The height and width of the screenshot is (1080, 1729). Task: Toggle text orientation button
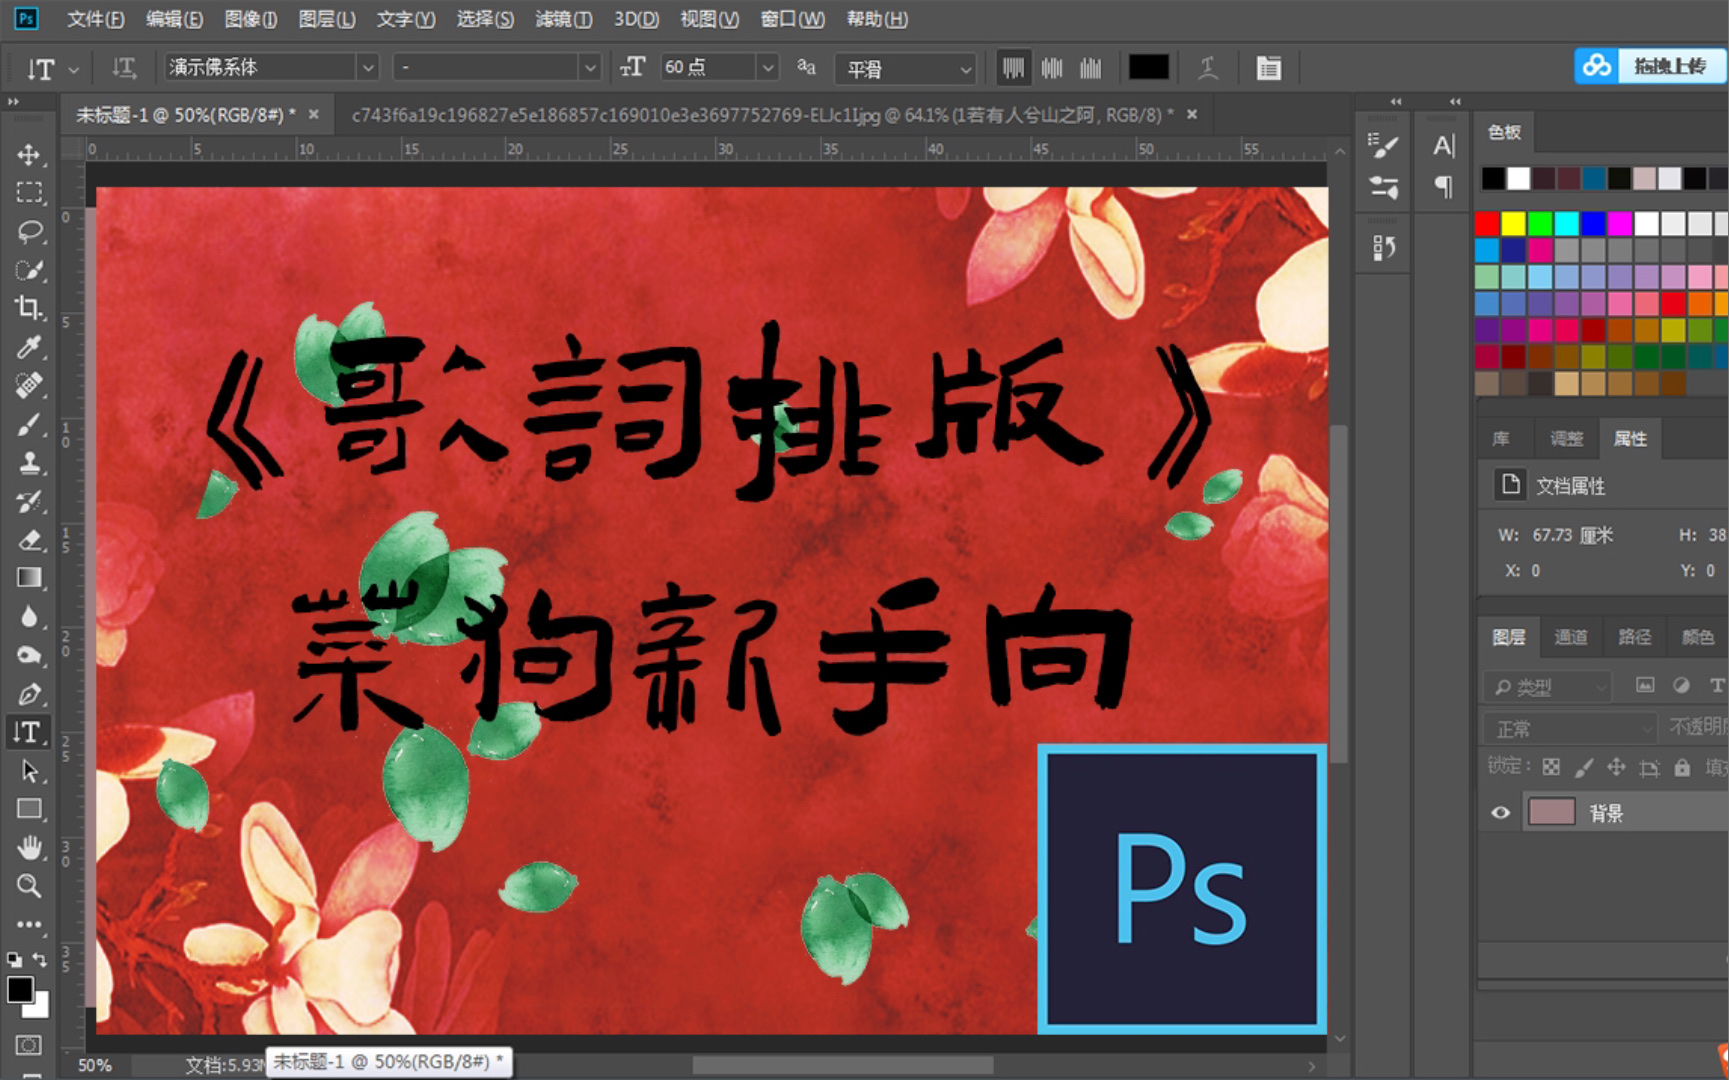[124, 68]
